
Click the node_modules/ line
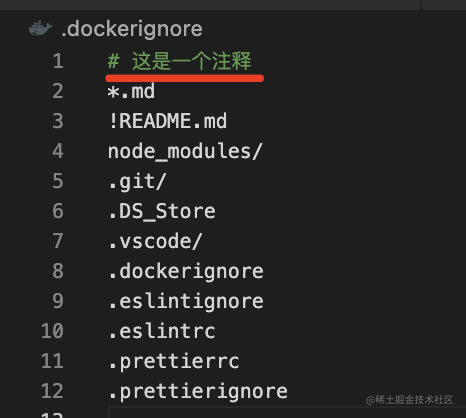tap(185, 152)
